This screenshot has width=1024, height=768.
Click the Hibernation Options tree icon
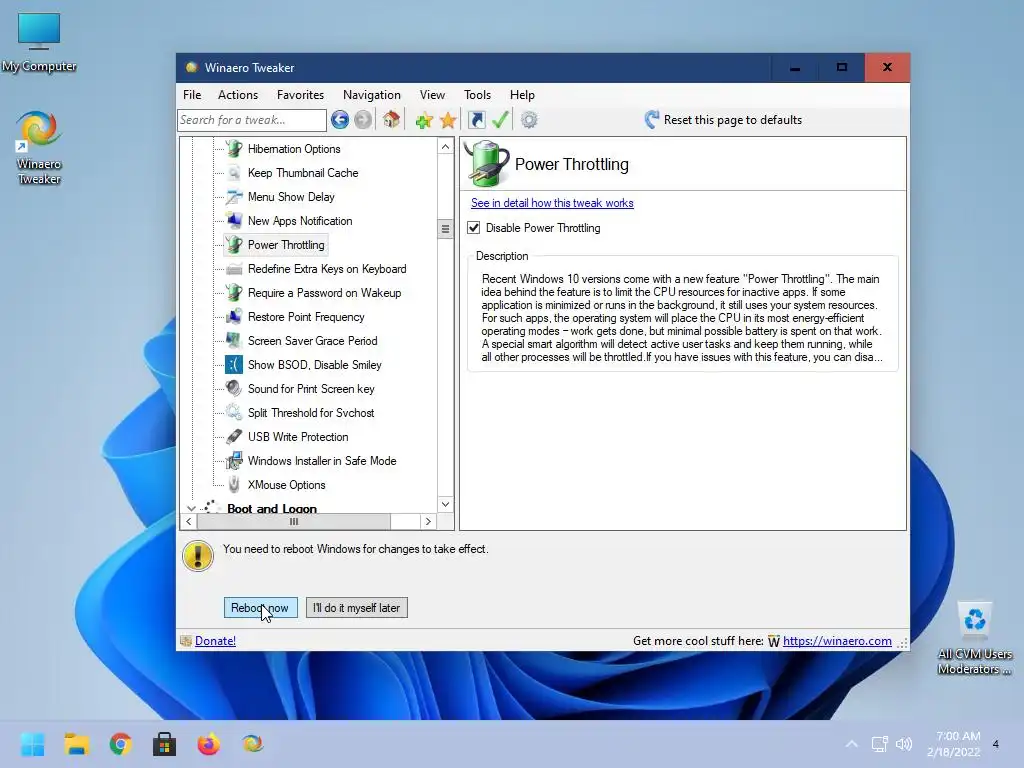tap(234, 149)
